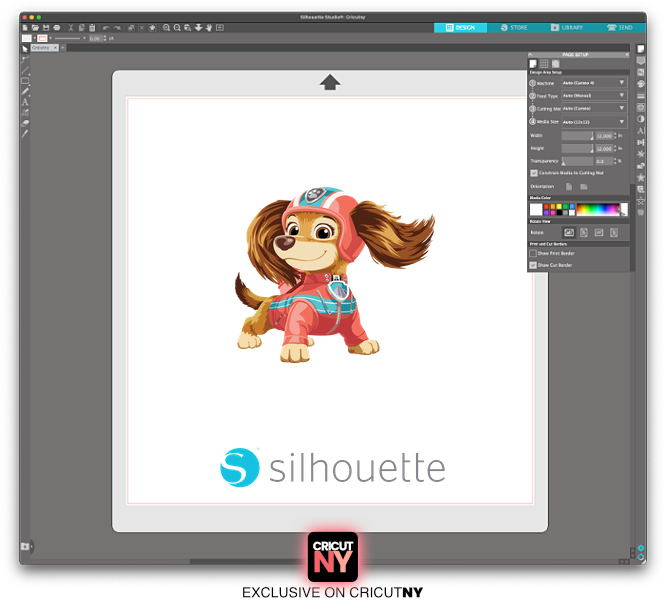
Task: Undo the last action
Action: (x=106, y=28)
